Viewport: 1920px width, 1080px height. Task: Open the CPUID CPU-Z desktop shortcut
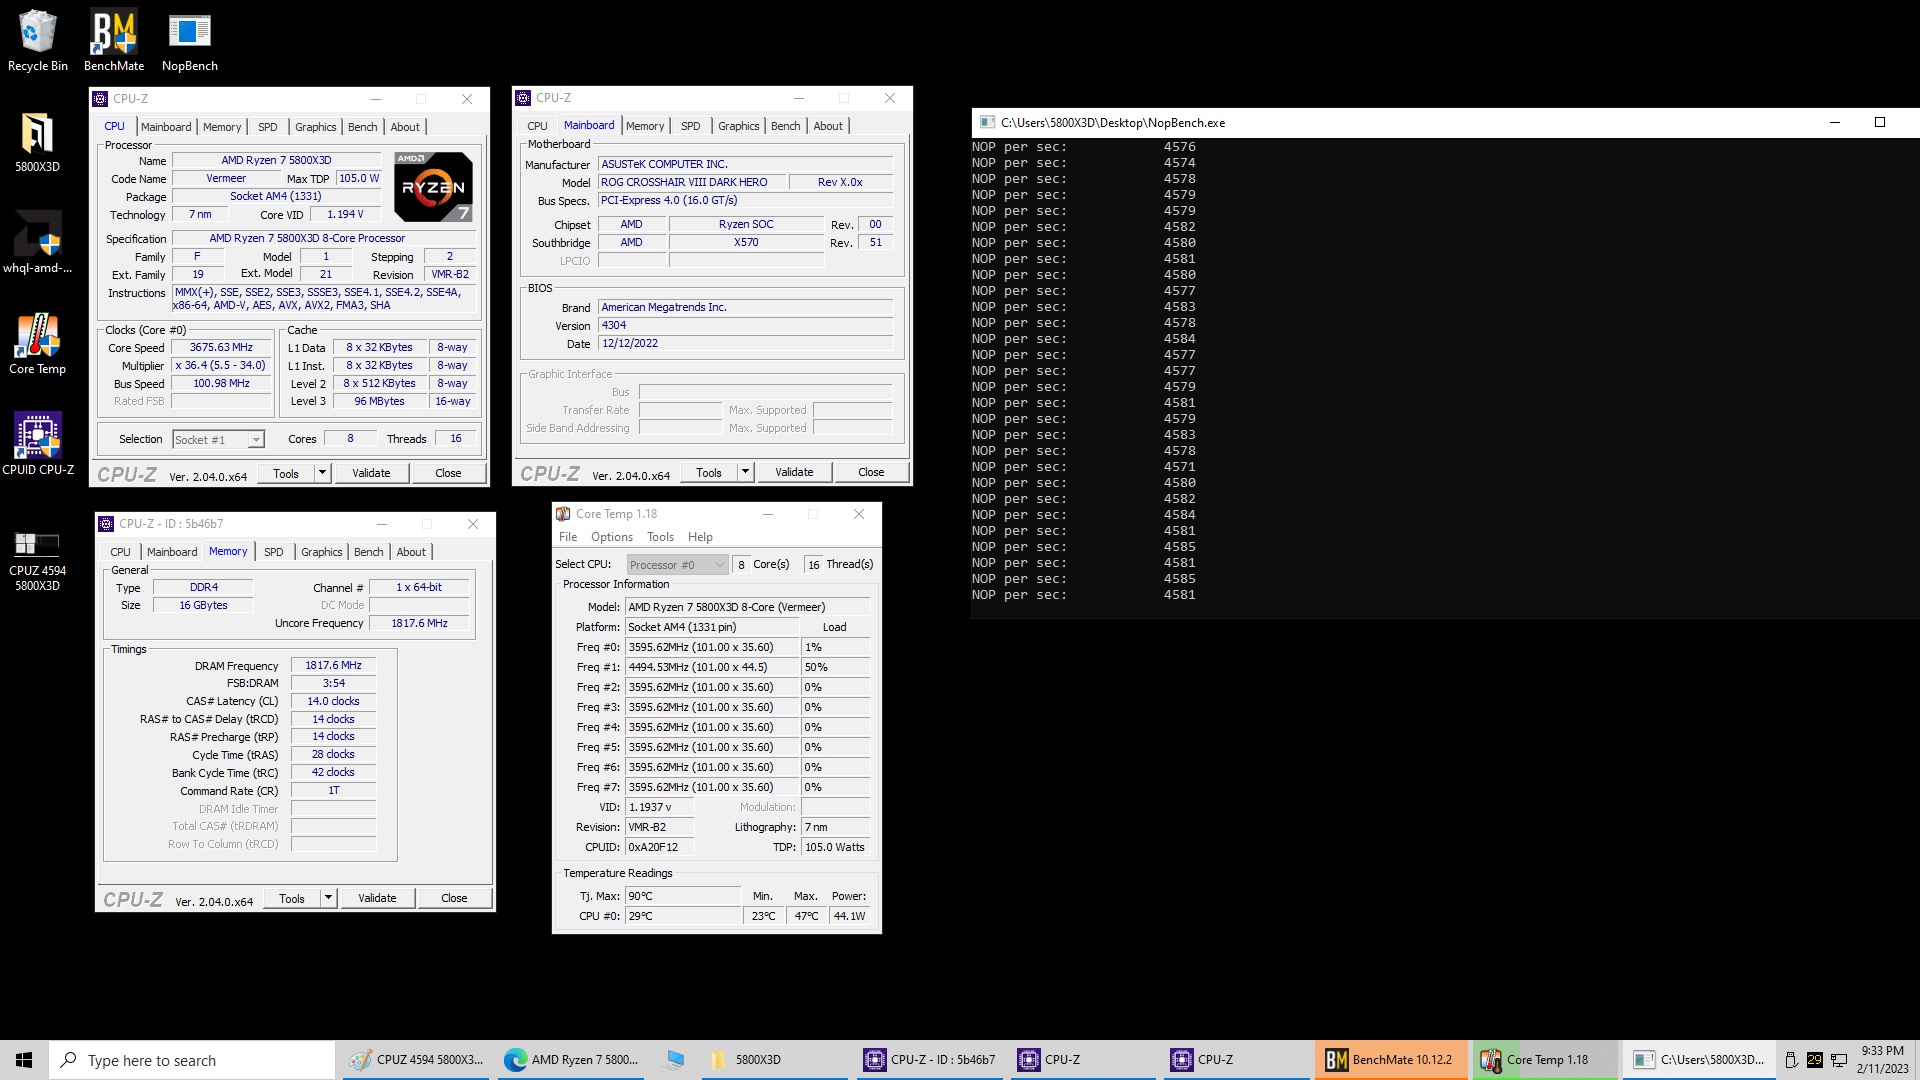[x=37, y=445]
